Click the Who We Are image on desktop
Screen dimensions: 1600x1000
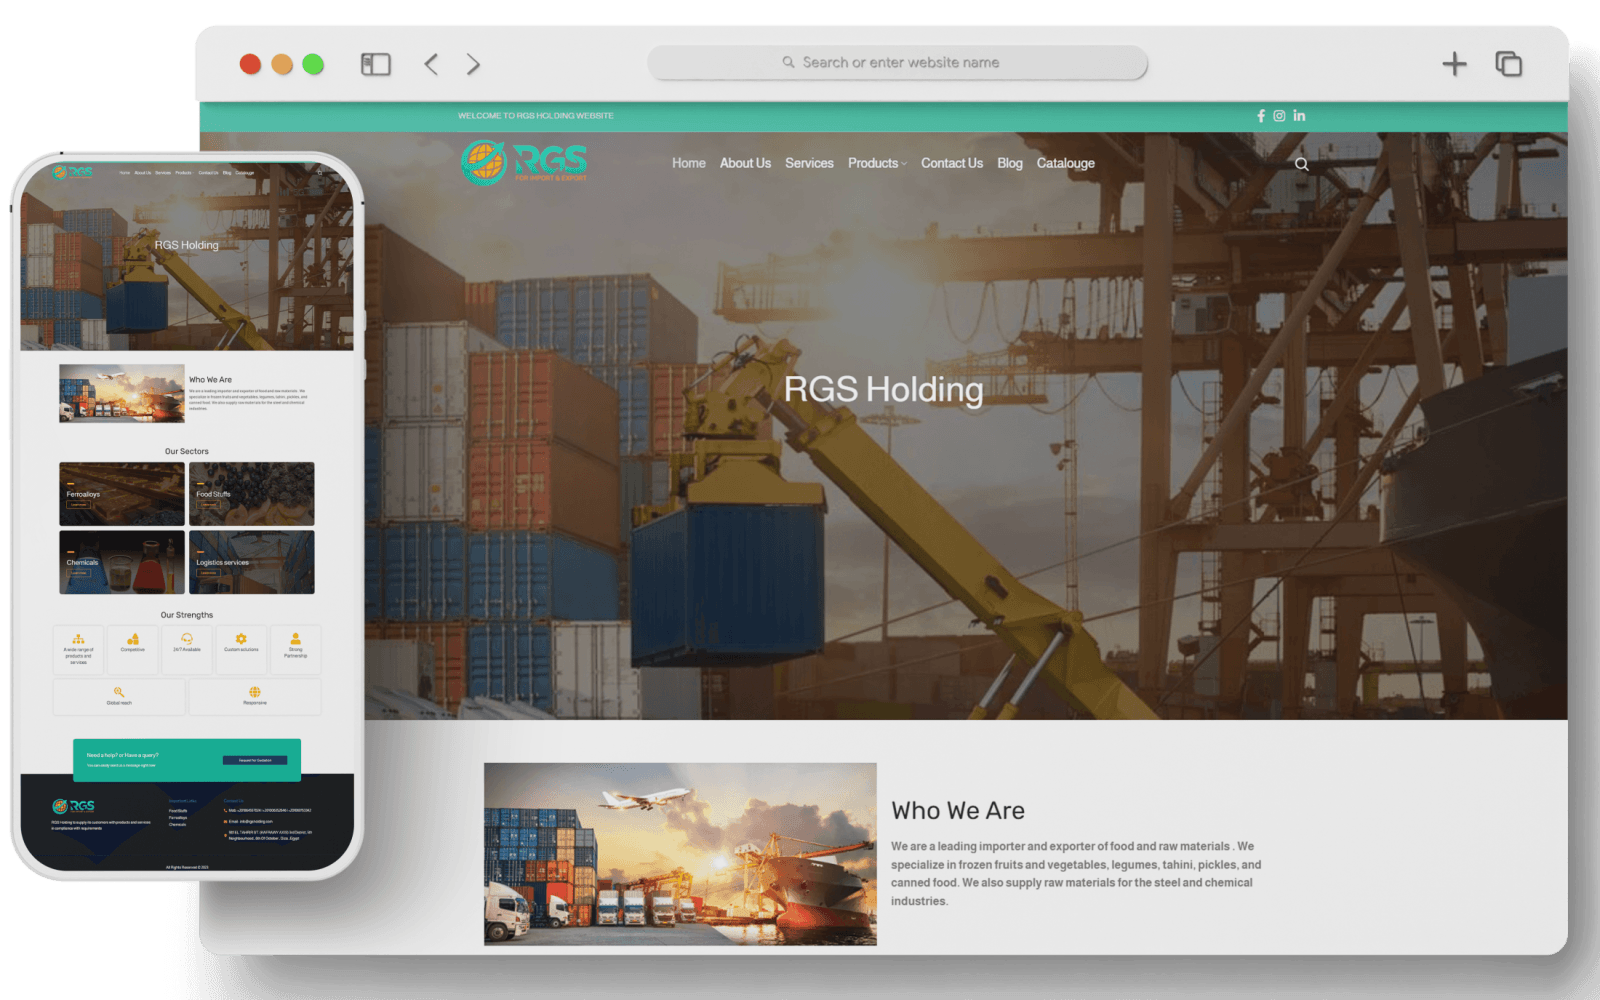point(680,854)
